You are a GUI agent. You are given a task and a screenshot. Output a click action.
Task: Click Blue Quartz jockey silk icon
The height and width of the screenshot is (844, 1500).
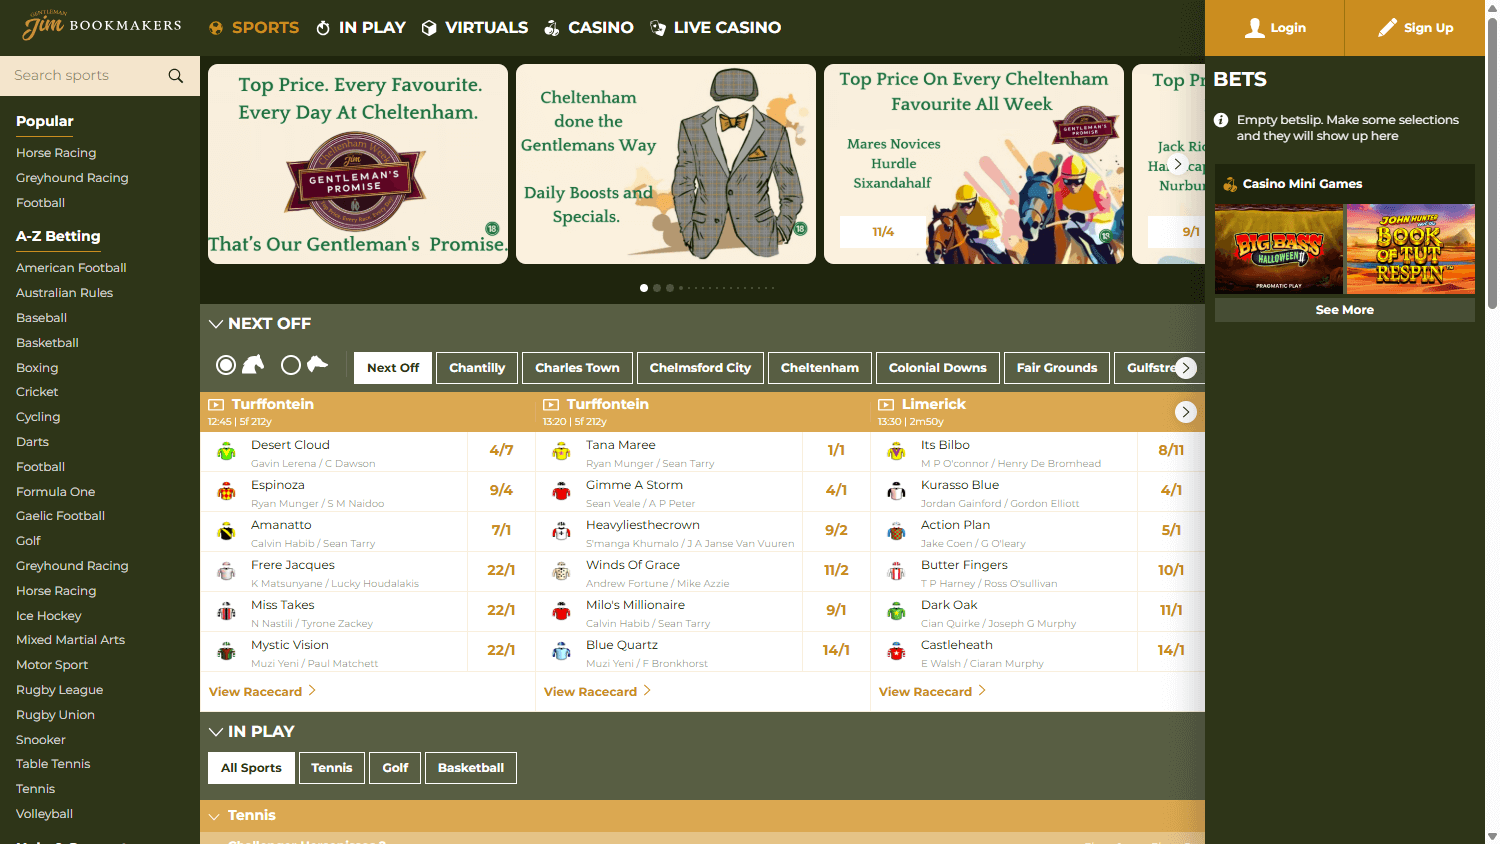point(562,652)
